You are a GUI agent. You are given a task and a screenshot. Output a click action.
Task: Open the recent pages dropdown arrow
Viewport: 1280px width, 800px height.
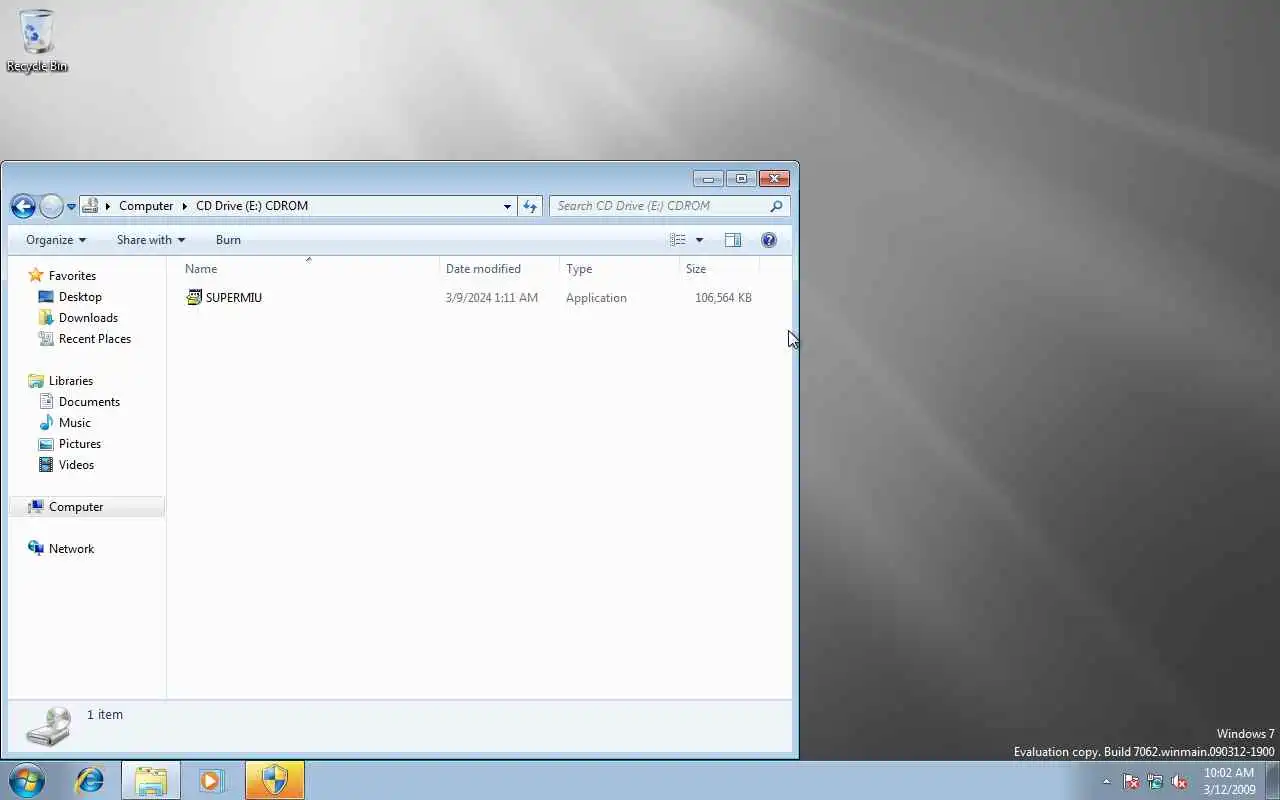[71, 207]
